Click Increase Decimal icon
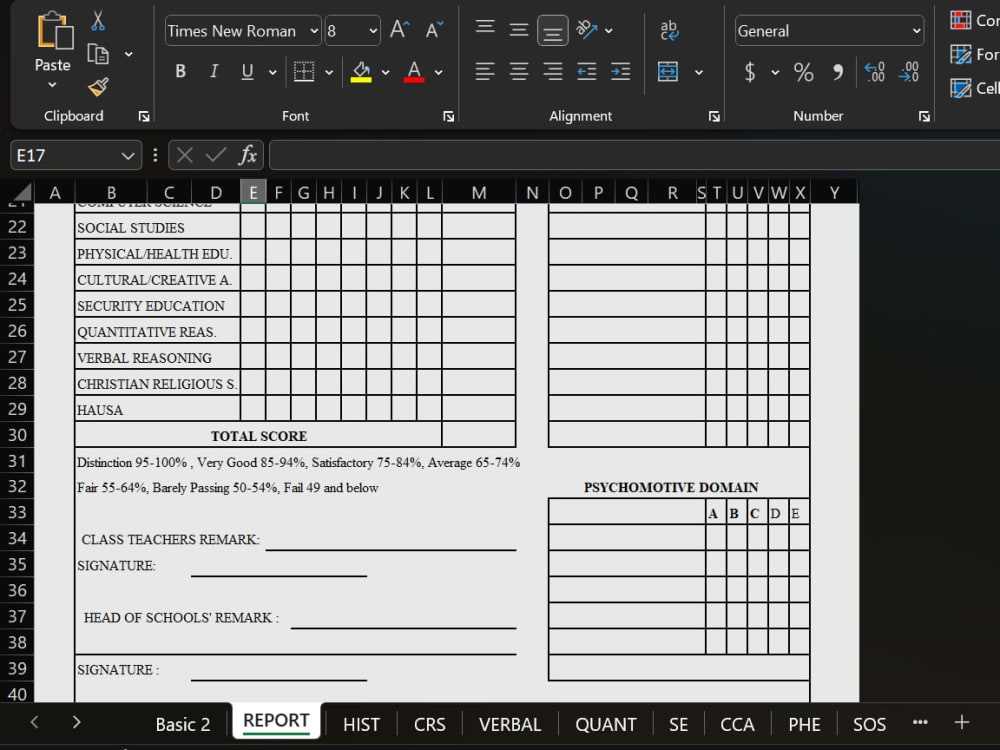 874,71
